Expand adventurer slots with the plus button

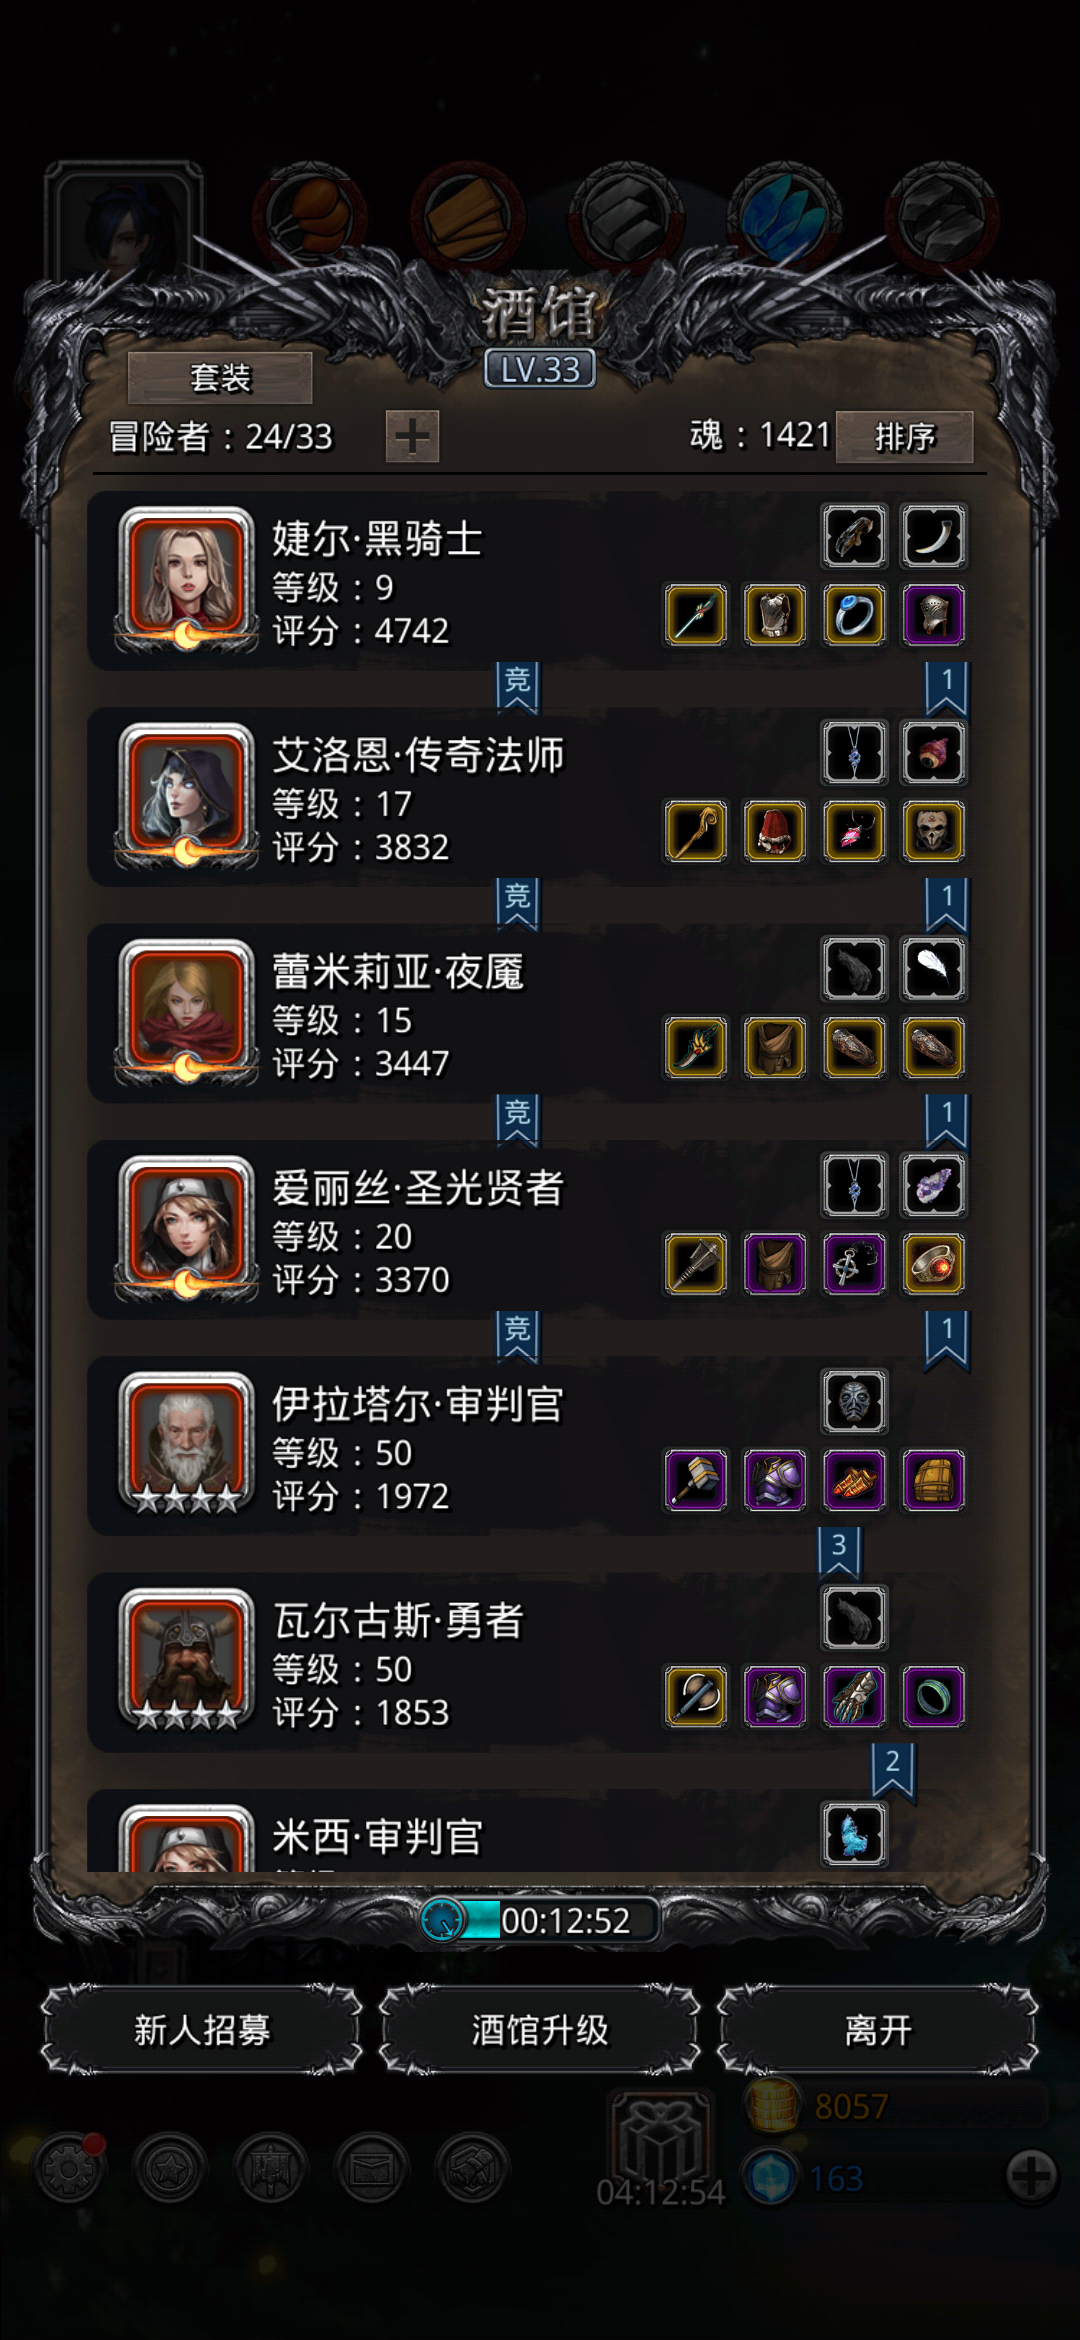[x=412, y=437]
